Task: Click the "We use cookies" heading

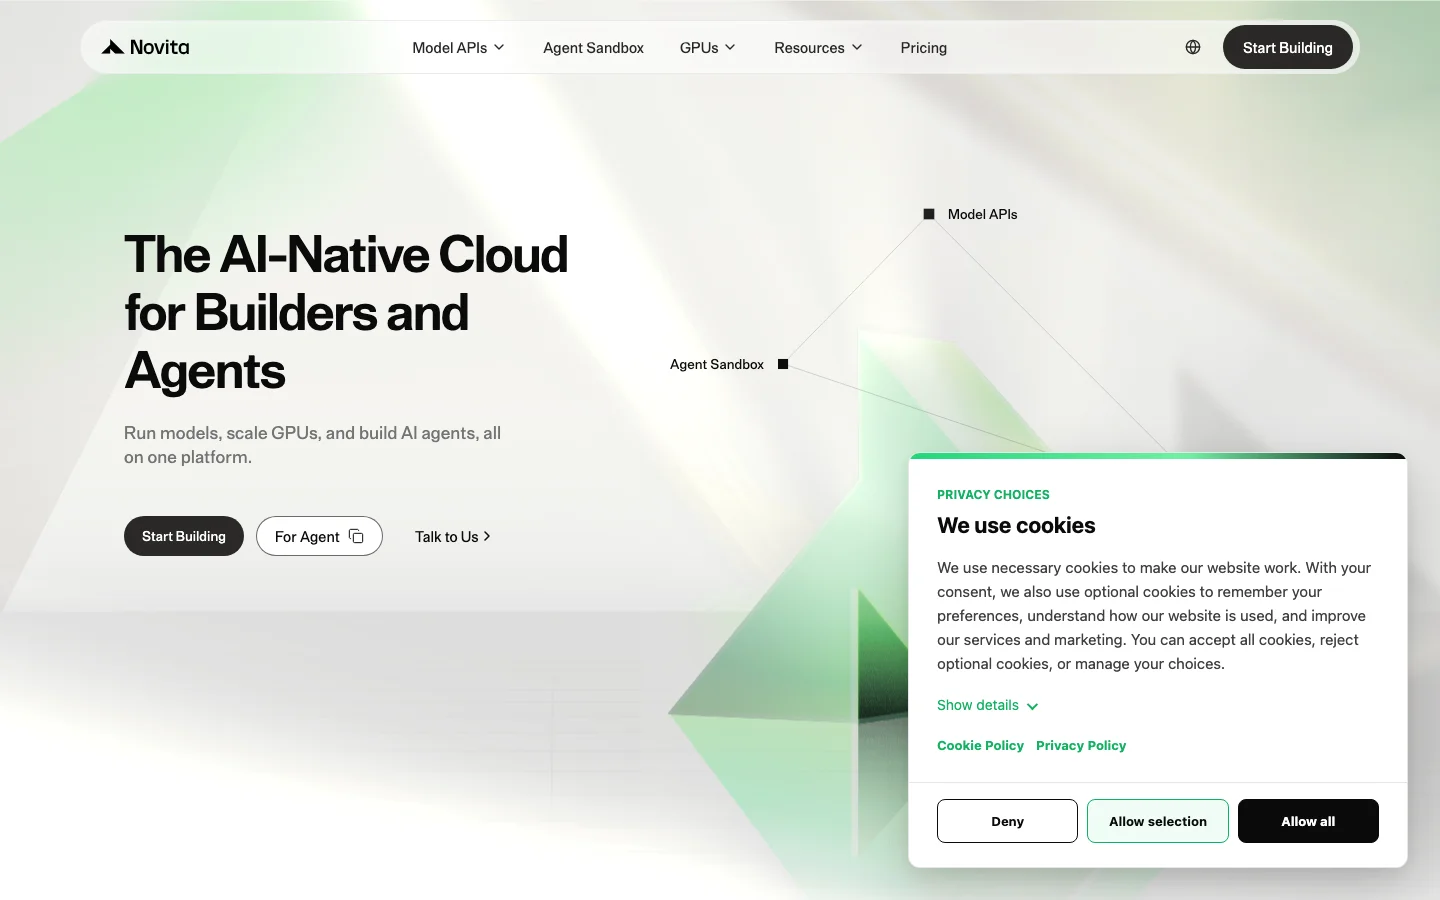Action: 1016,525
